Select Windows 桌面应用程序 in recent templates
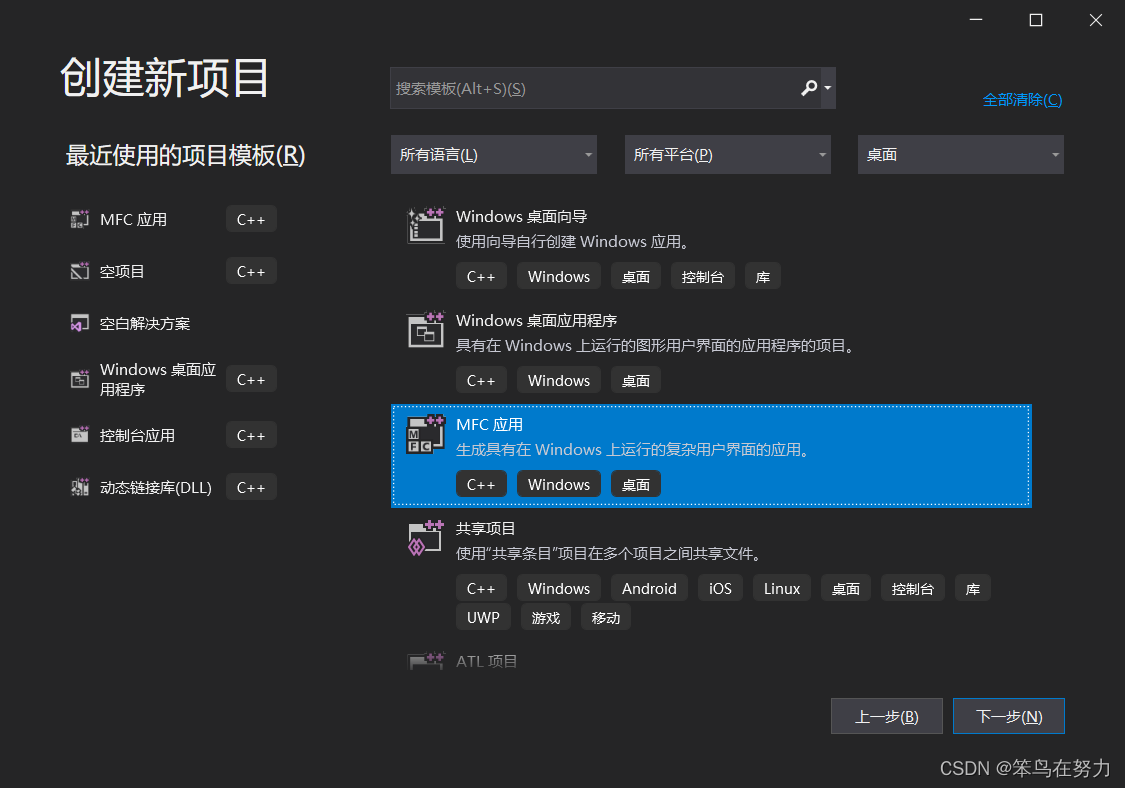The height and width of the screenshot is (788, 1125). 158,379
